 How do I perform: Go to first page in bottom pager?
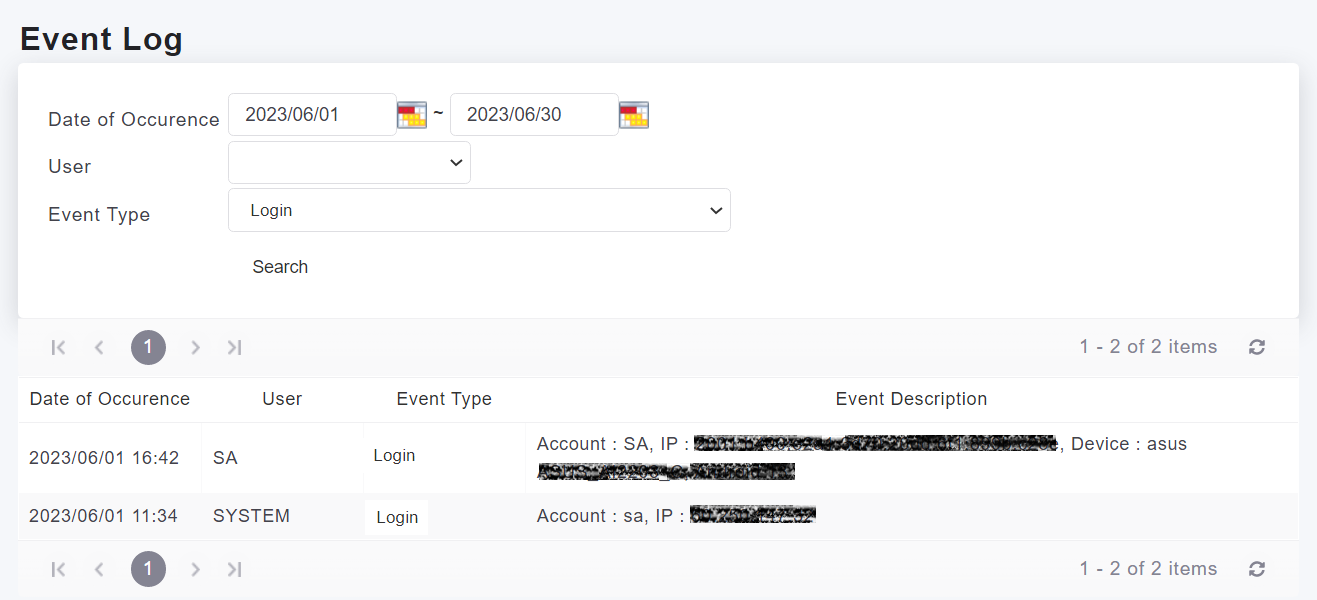click(58, 569)
